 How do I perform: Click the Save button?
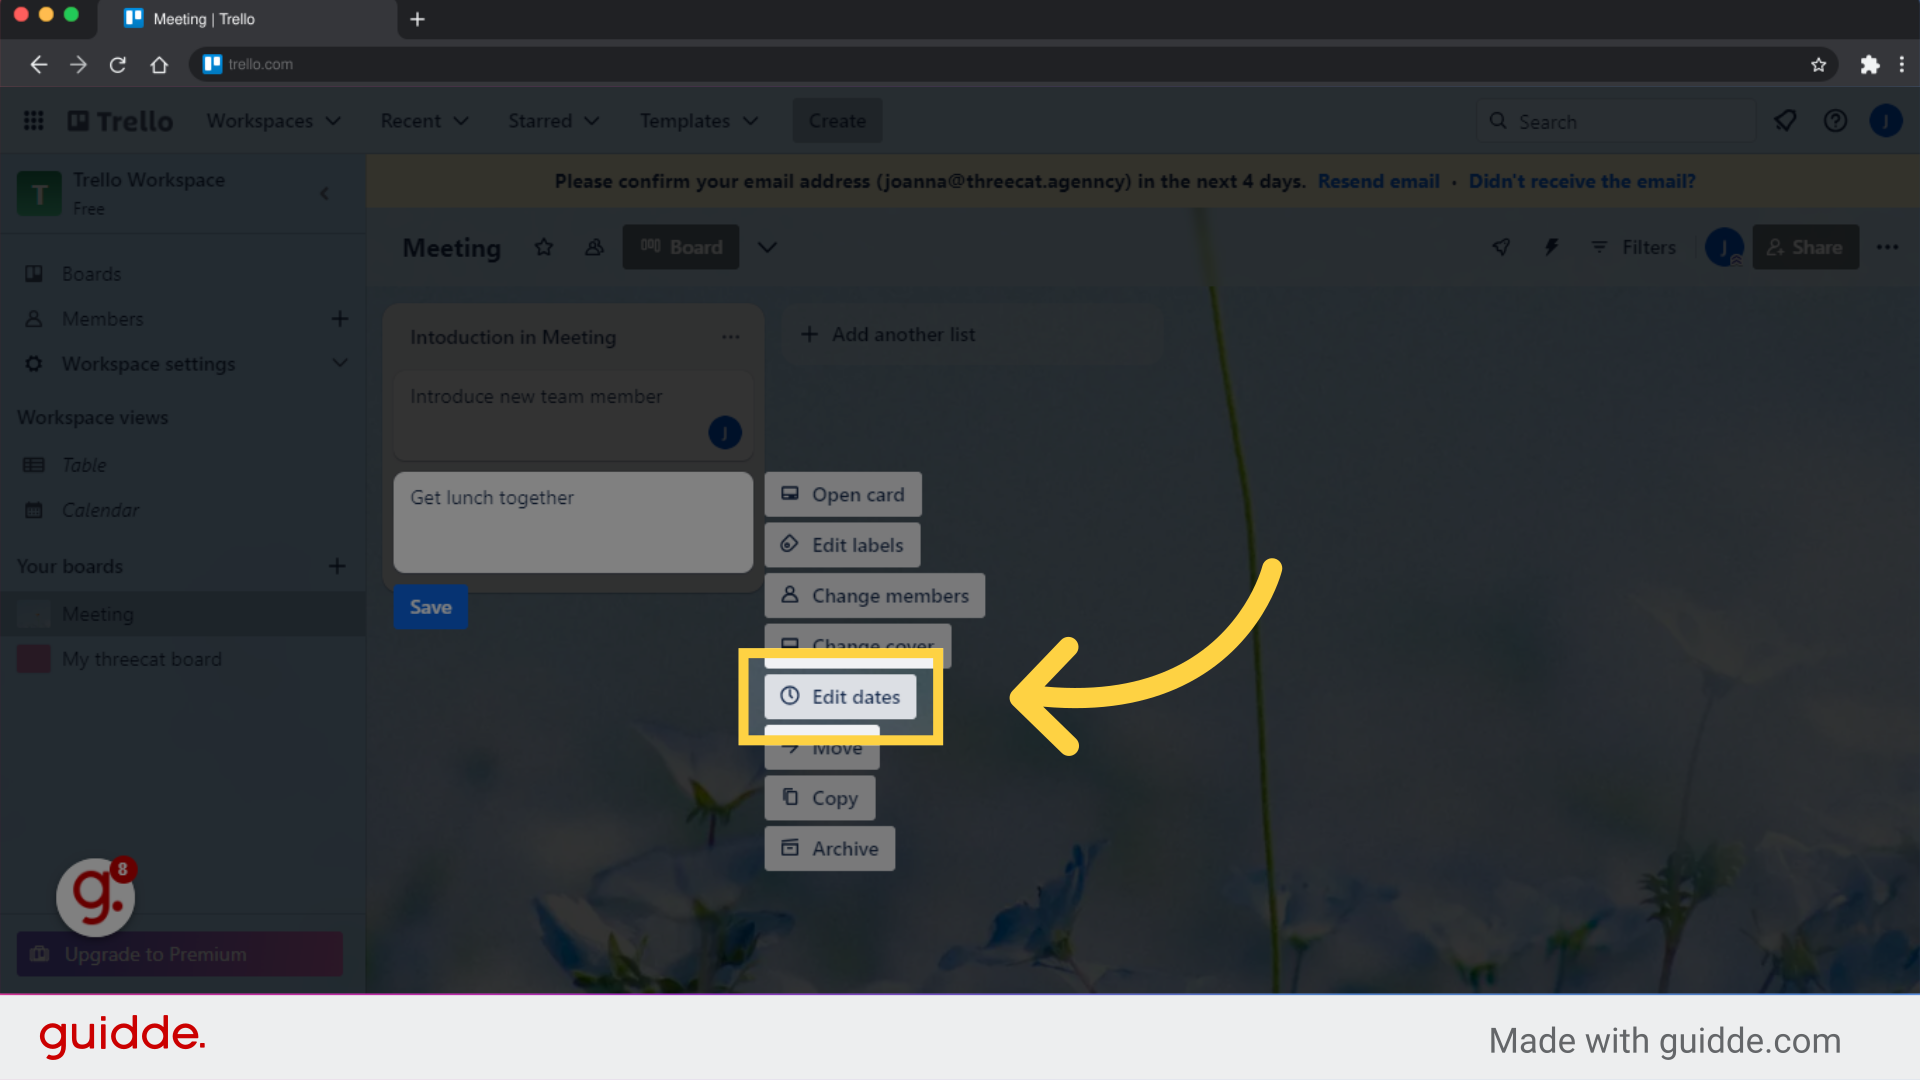coord(430,607)
